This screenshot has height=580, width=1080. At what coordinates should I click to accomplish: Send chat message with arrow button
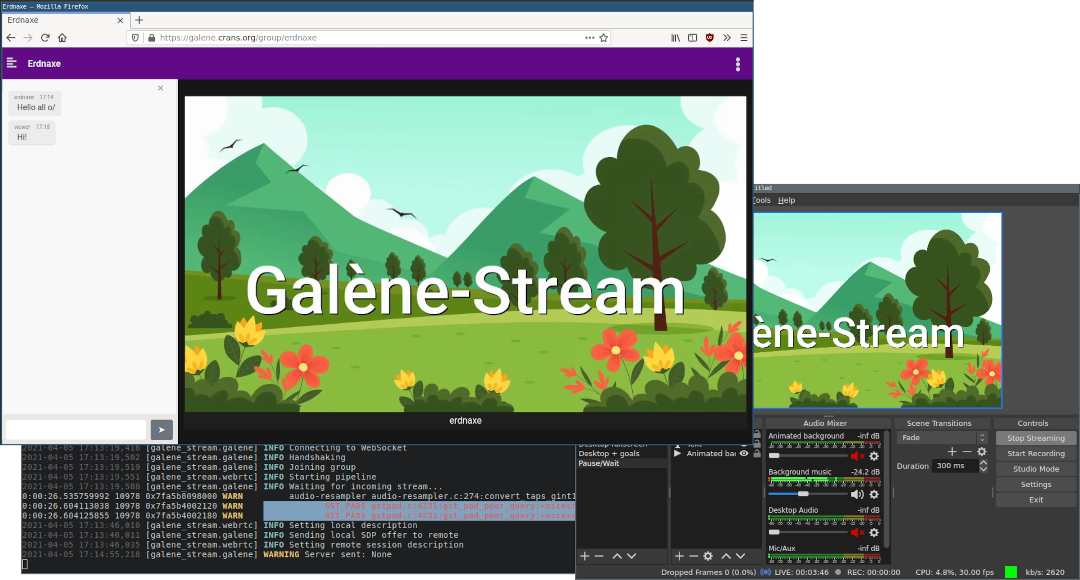pos(162,430)
